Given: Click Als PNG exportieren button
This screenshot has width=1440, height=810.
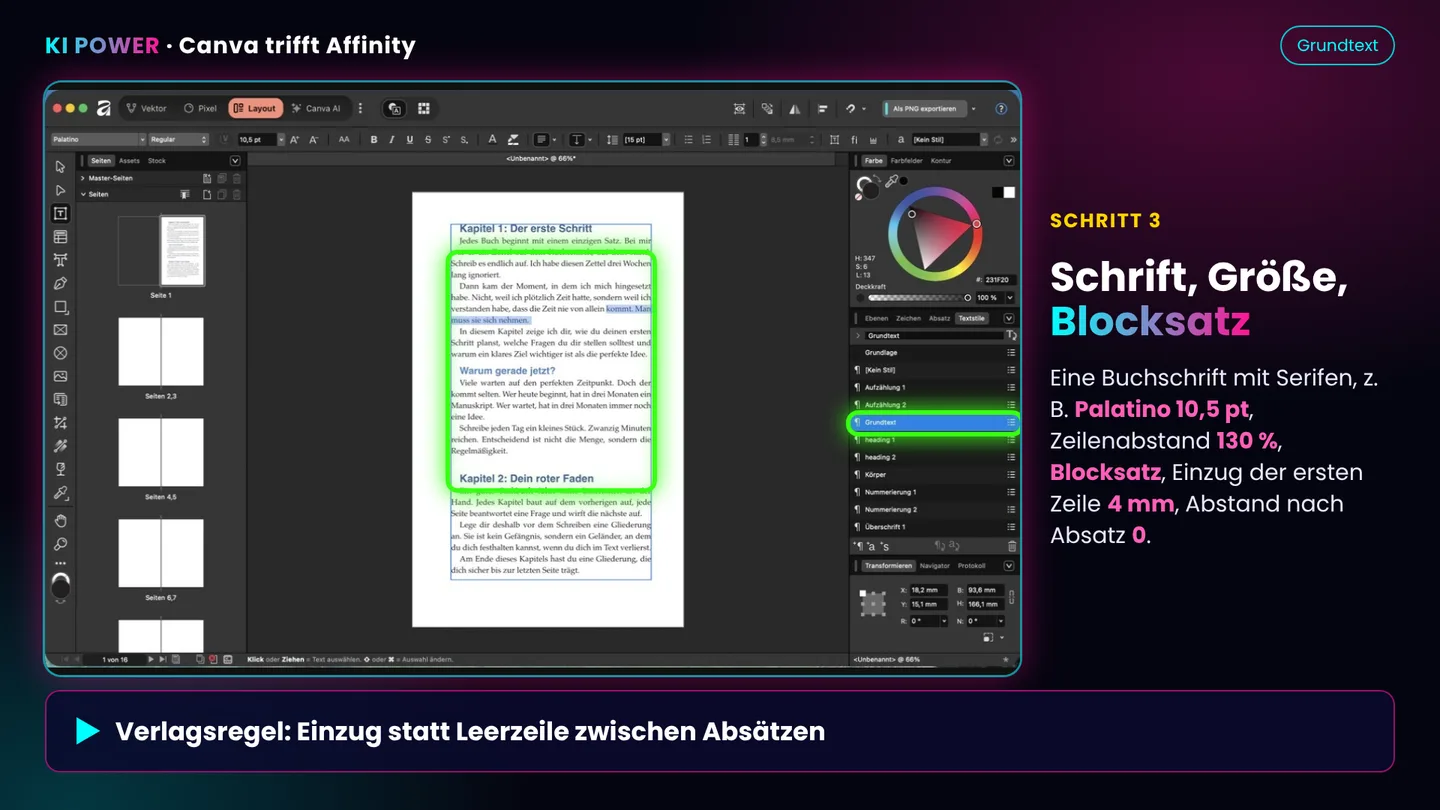Looking at the screenshot, I should [924, 108].
